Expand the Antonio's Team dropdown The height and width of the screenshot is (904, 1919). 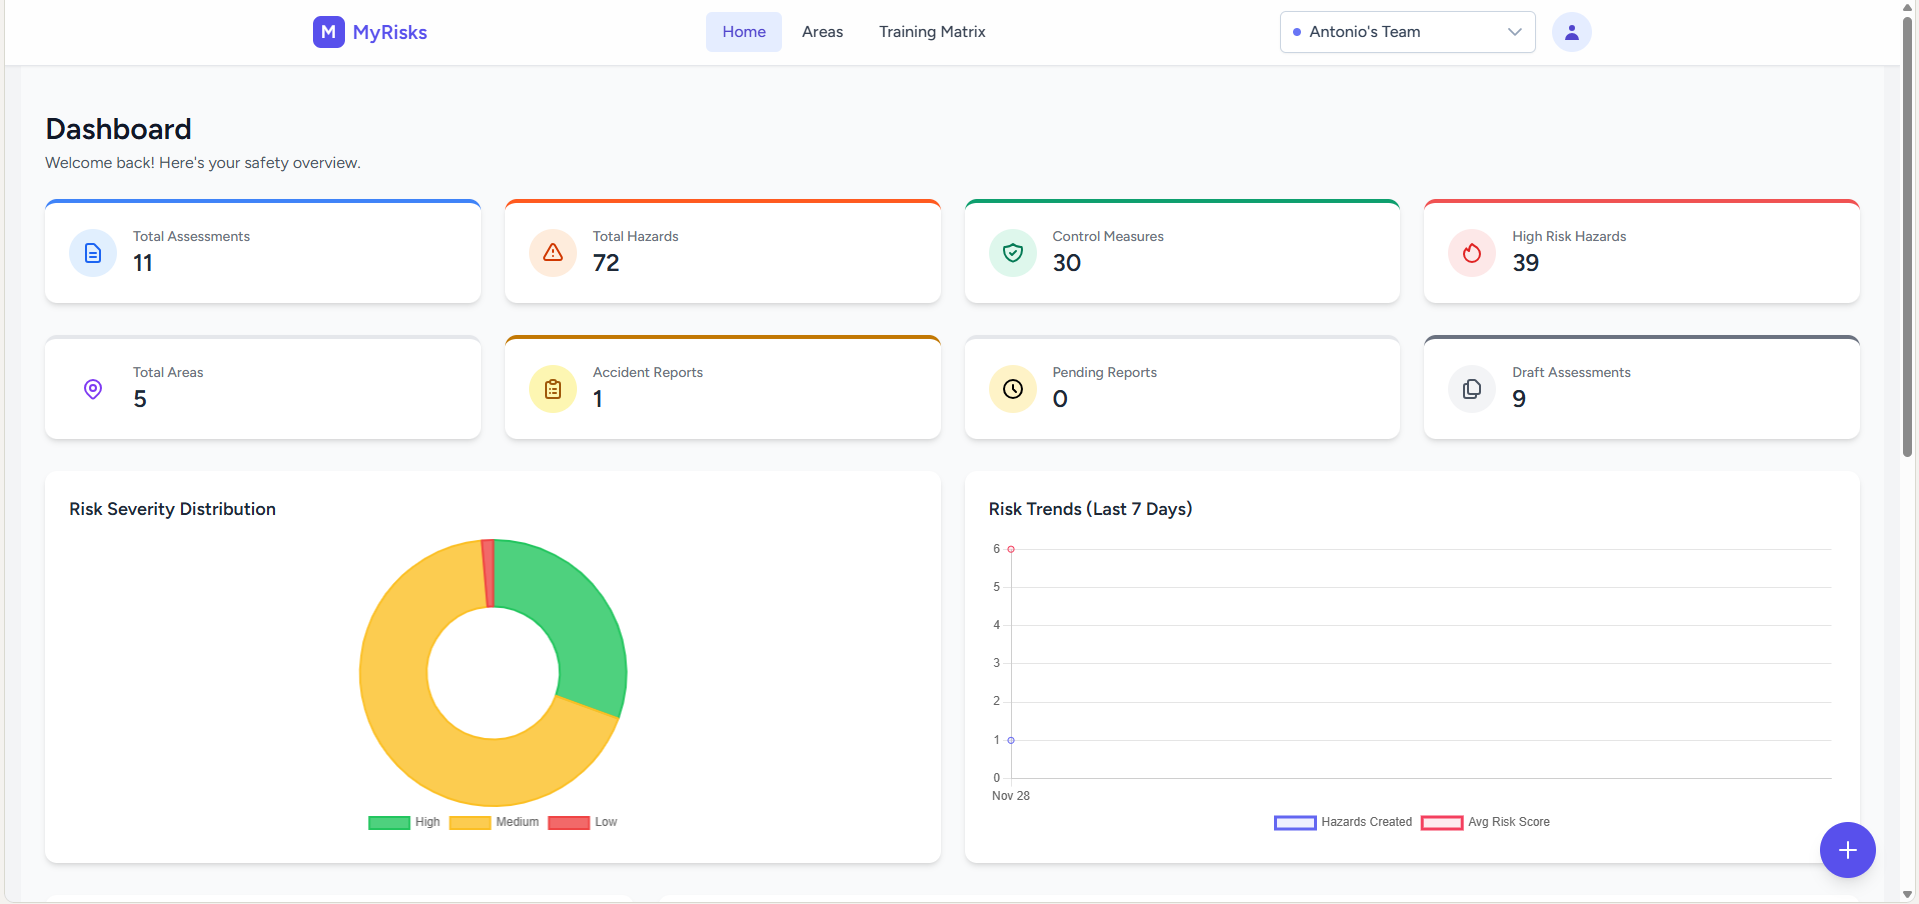click(x=1407, y=32)
